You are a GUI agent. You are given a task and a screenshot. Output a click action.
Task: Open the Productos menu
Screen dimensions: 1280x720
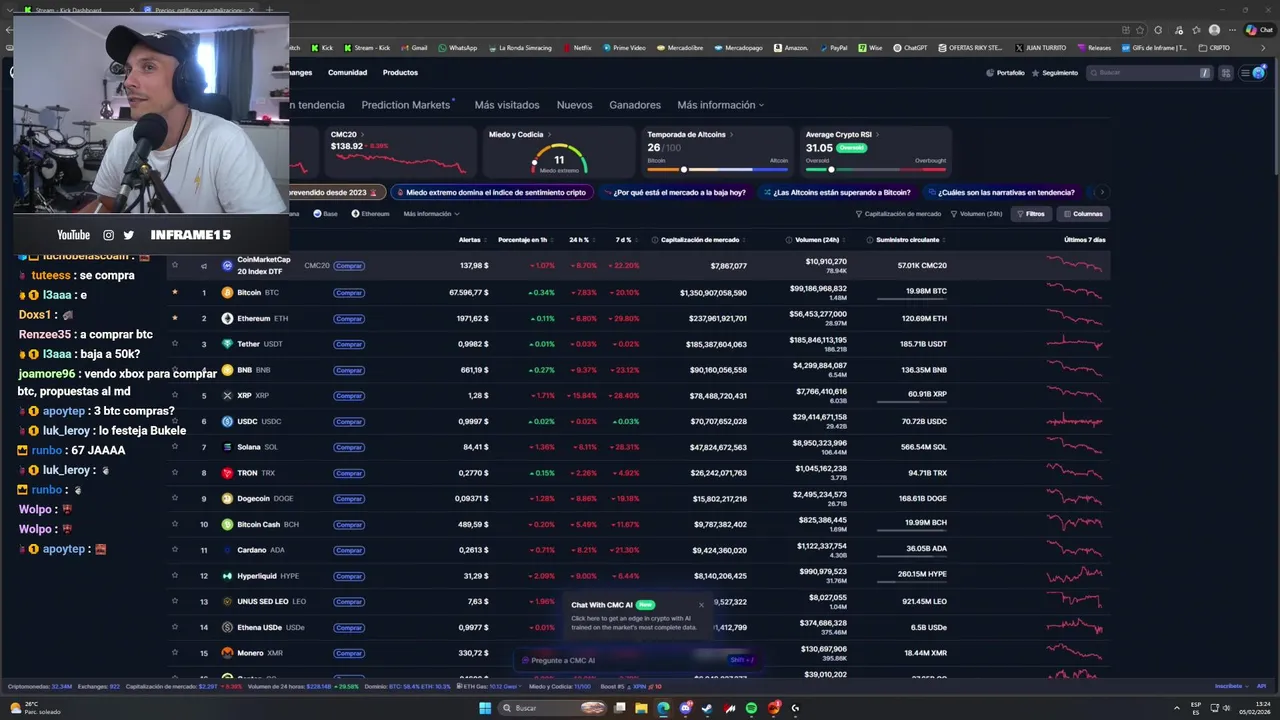coord(400,73)
